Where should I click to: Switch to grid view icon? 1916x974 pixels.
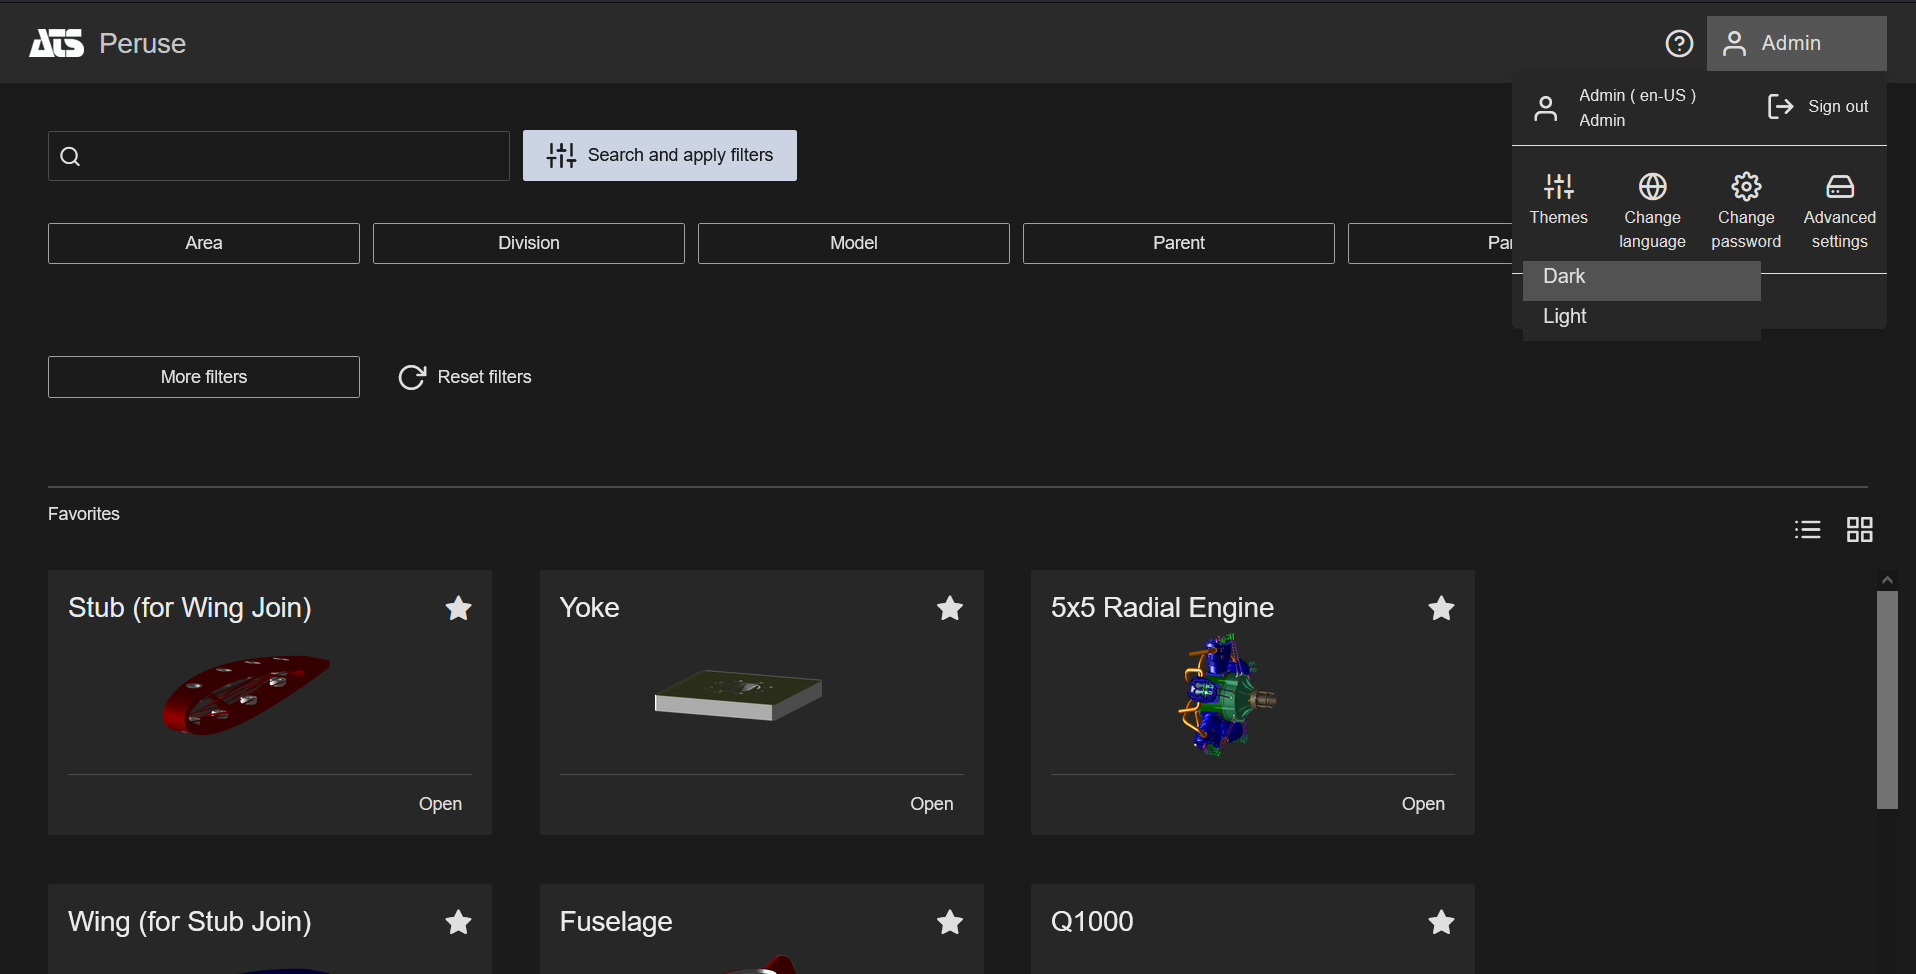tap(1859, 529)
